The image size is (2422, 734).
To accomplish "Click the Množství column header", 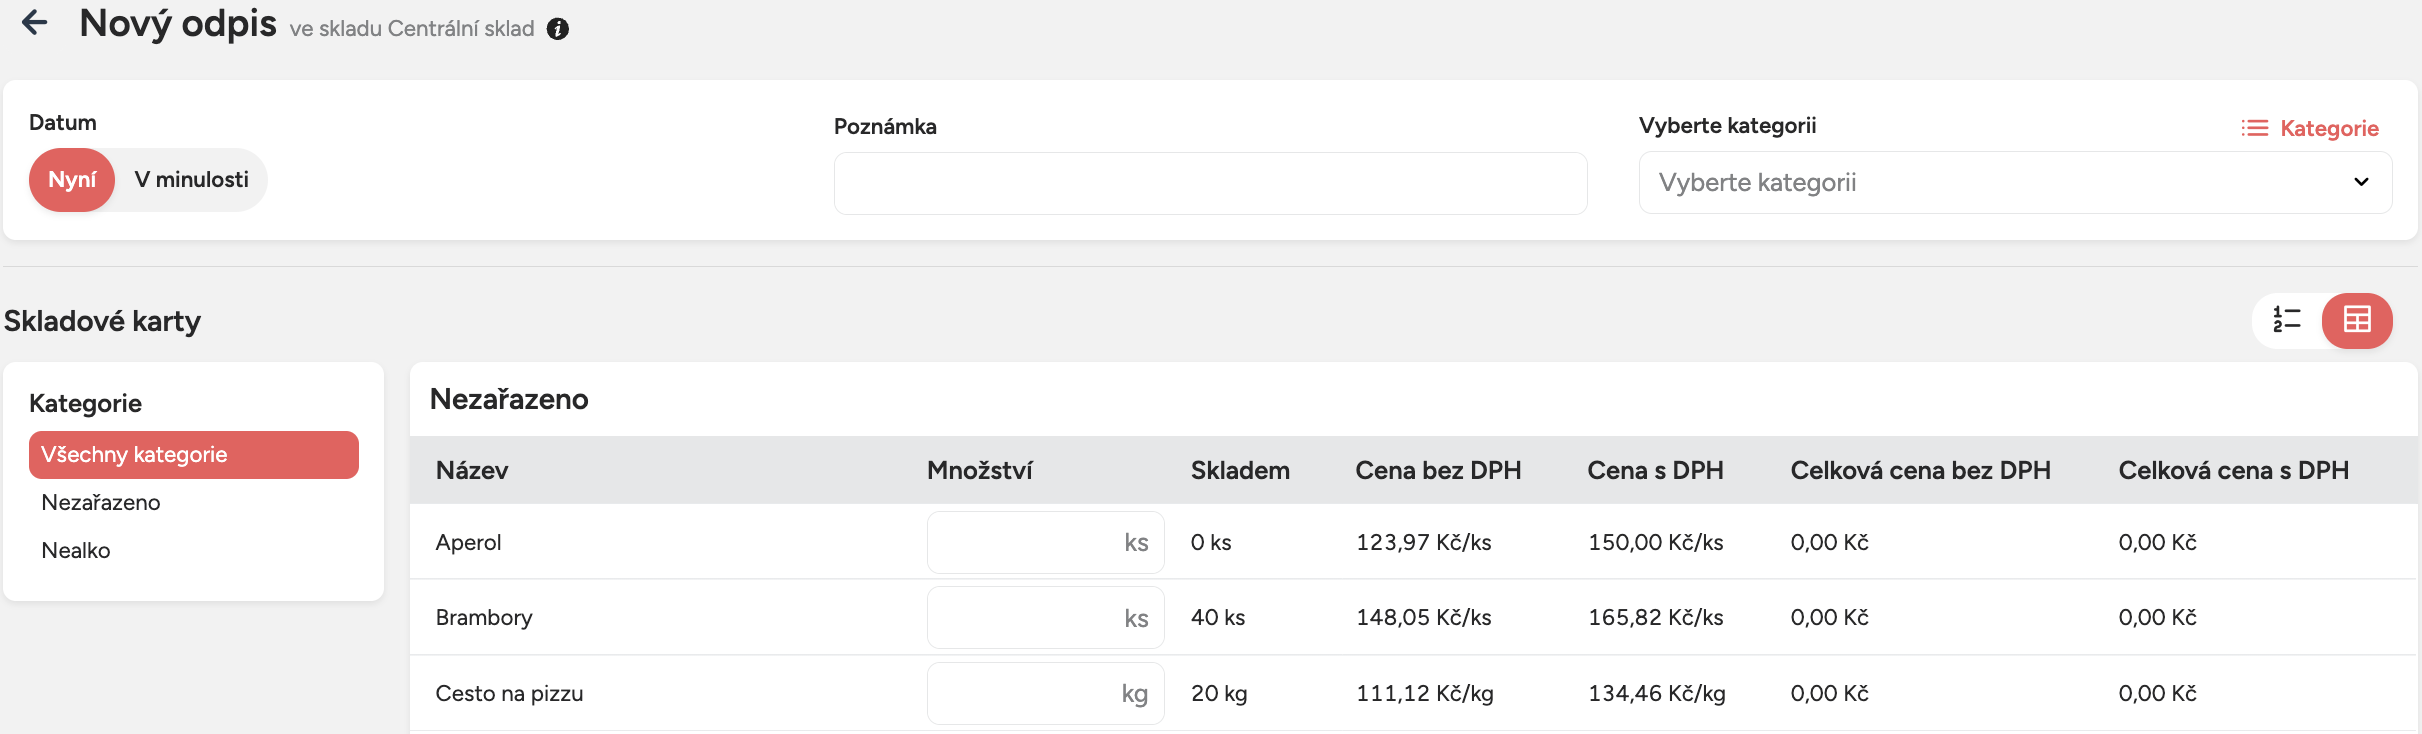I will [x=979, y=471].
